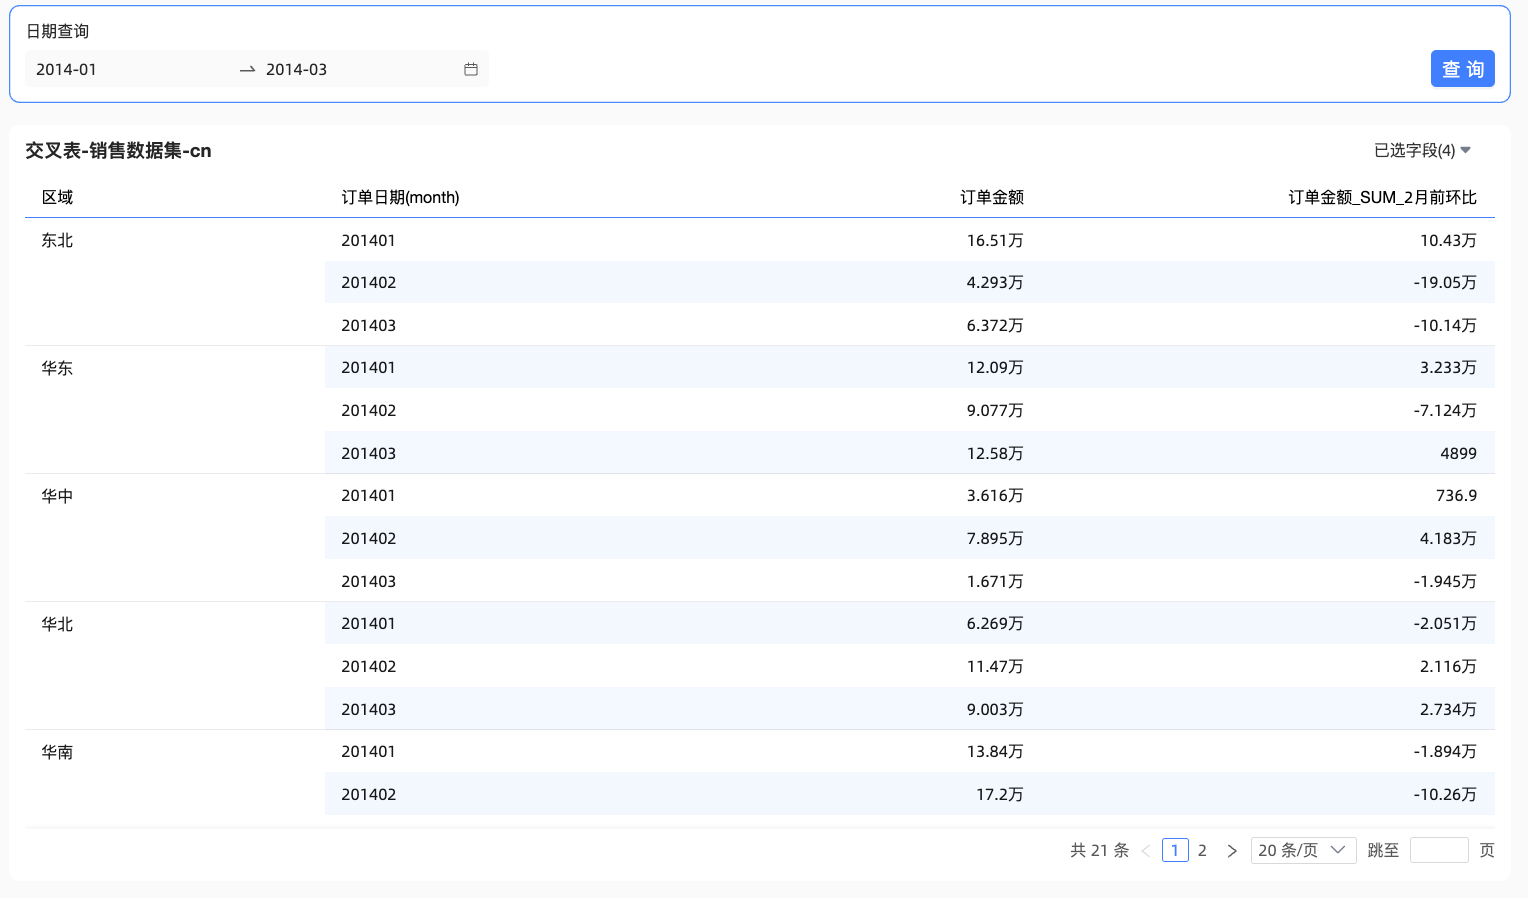The image size is (1528, 898).
Task: Click the table title 交叉表-销售数据集-cn
Action: (118, 151)
